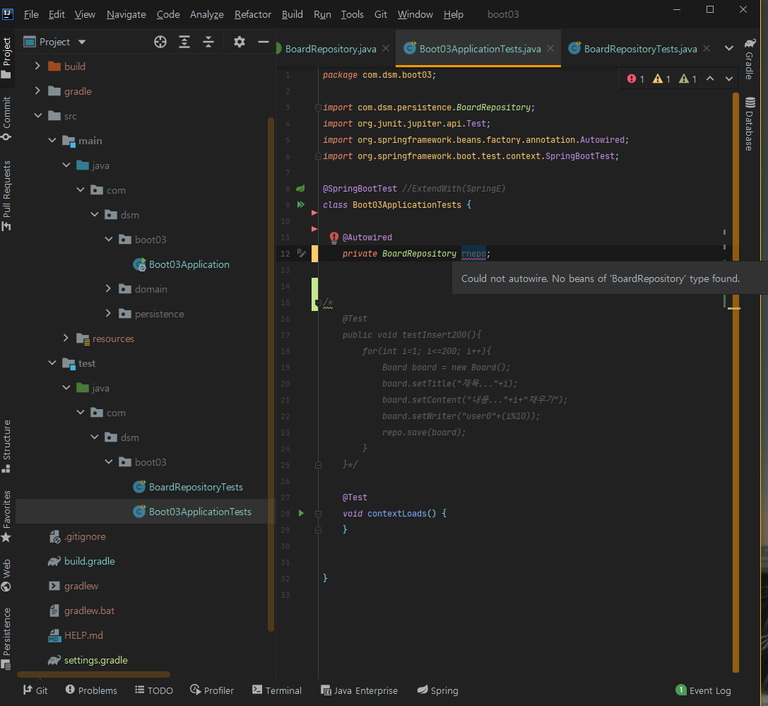Open the Git menu
The width and height of the screenshot is (768, 706).
[381, 15]
